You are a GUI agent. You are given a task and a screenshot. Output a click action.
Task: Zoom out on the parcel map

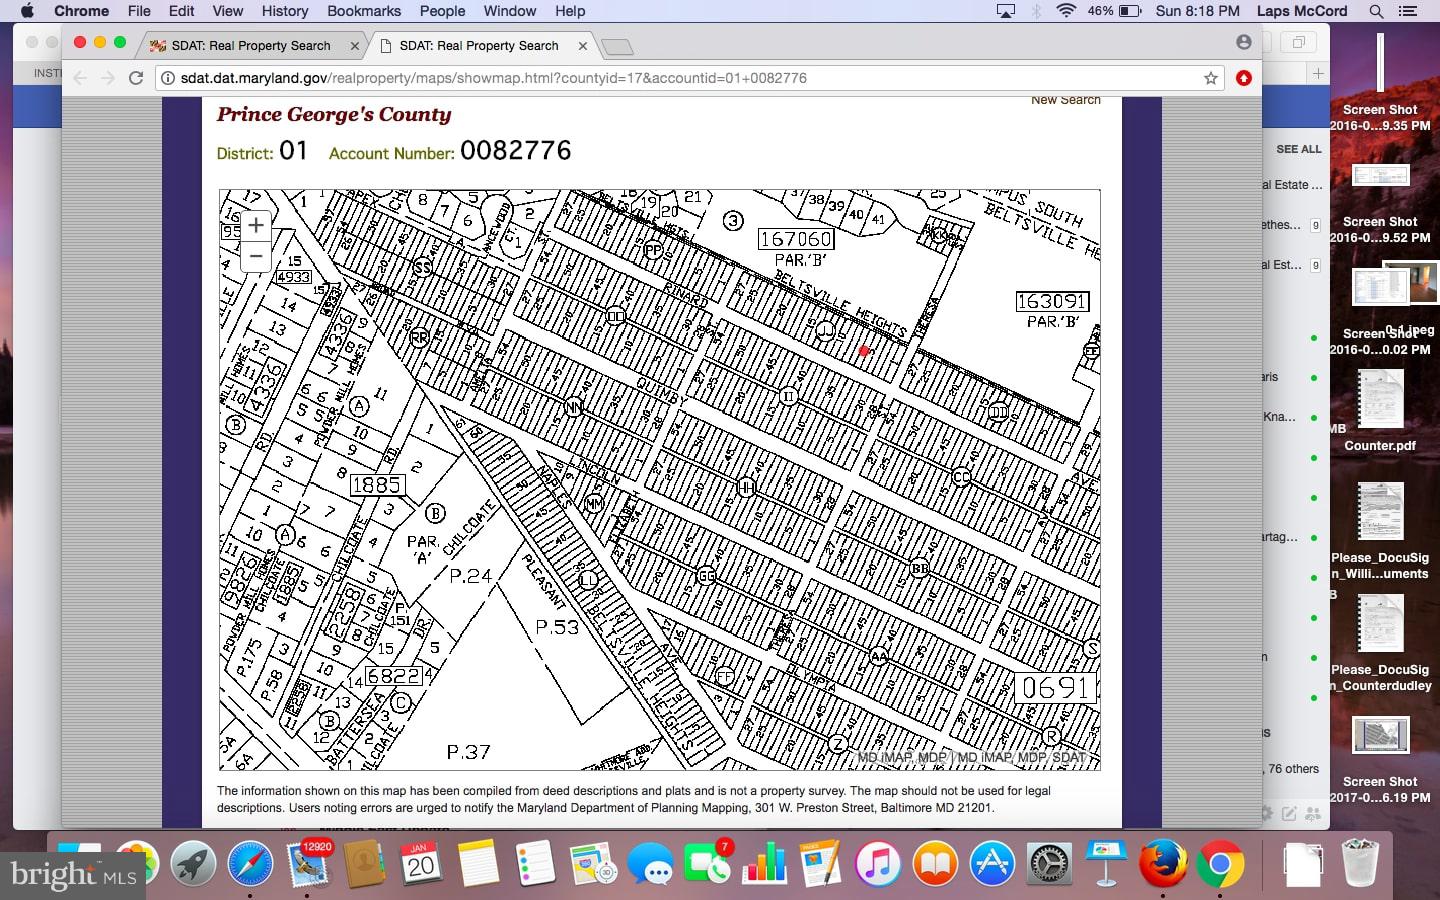tap(256, 256)
